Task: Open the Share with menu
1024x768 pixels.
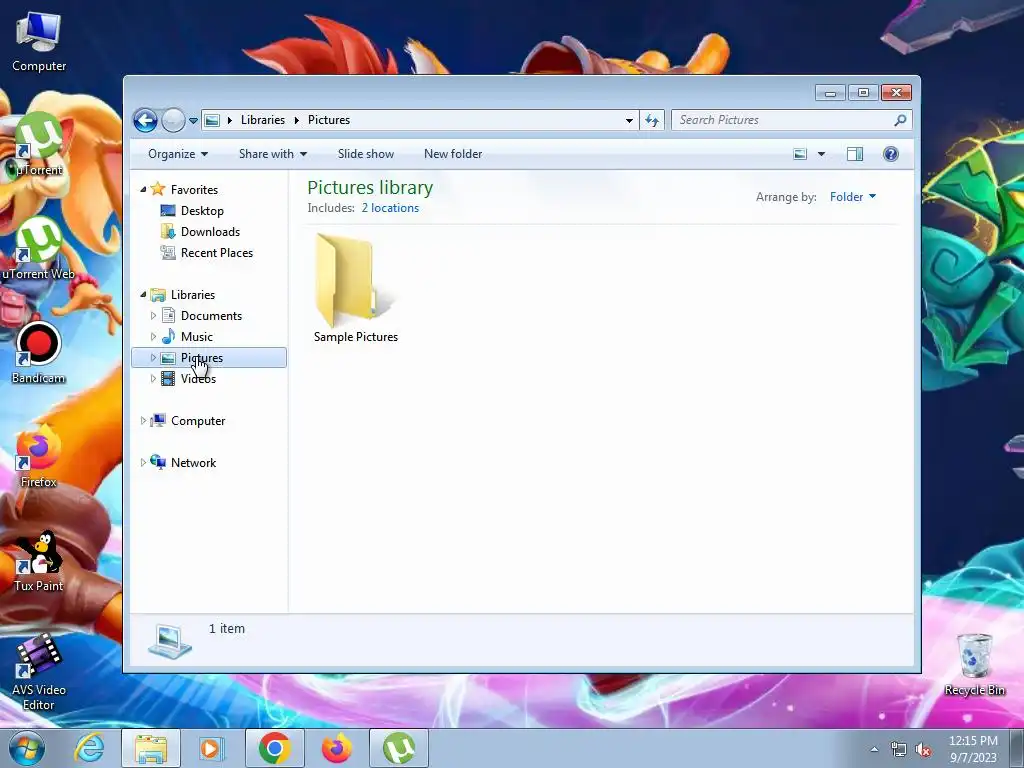Action: pyautogui.click(x=272, y=154)
